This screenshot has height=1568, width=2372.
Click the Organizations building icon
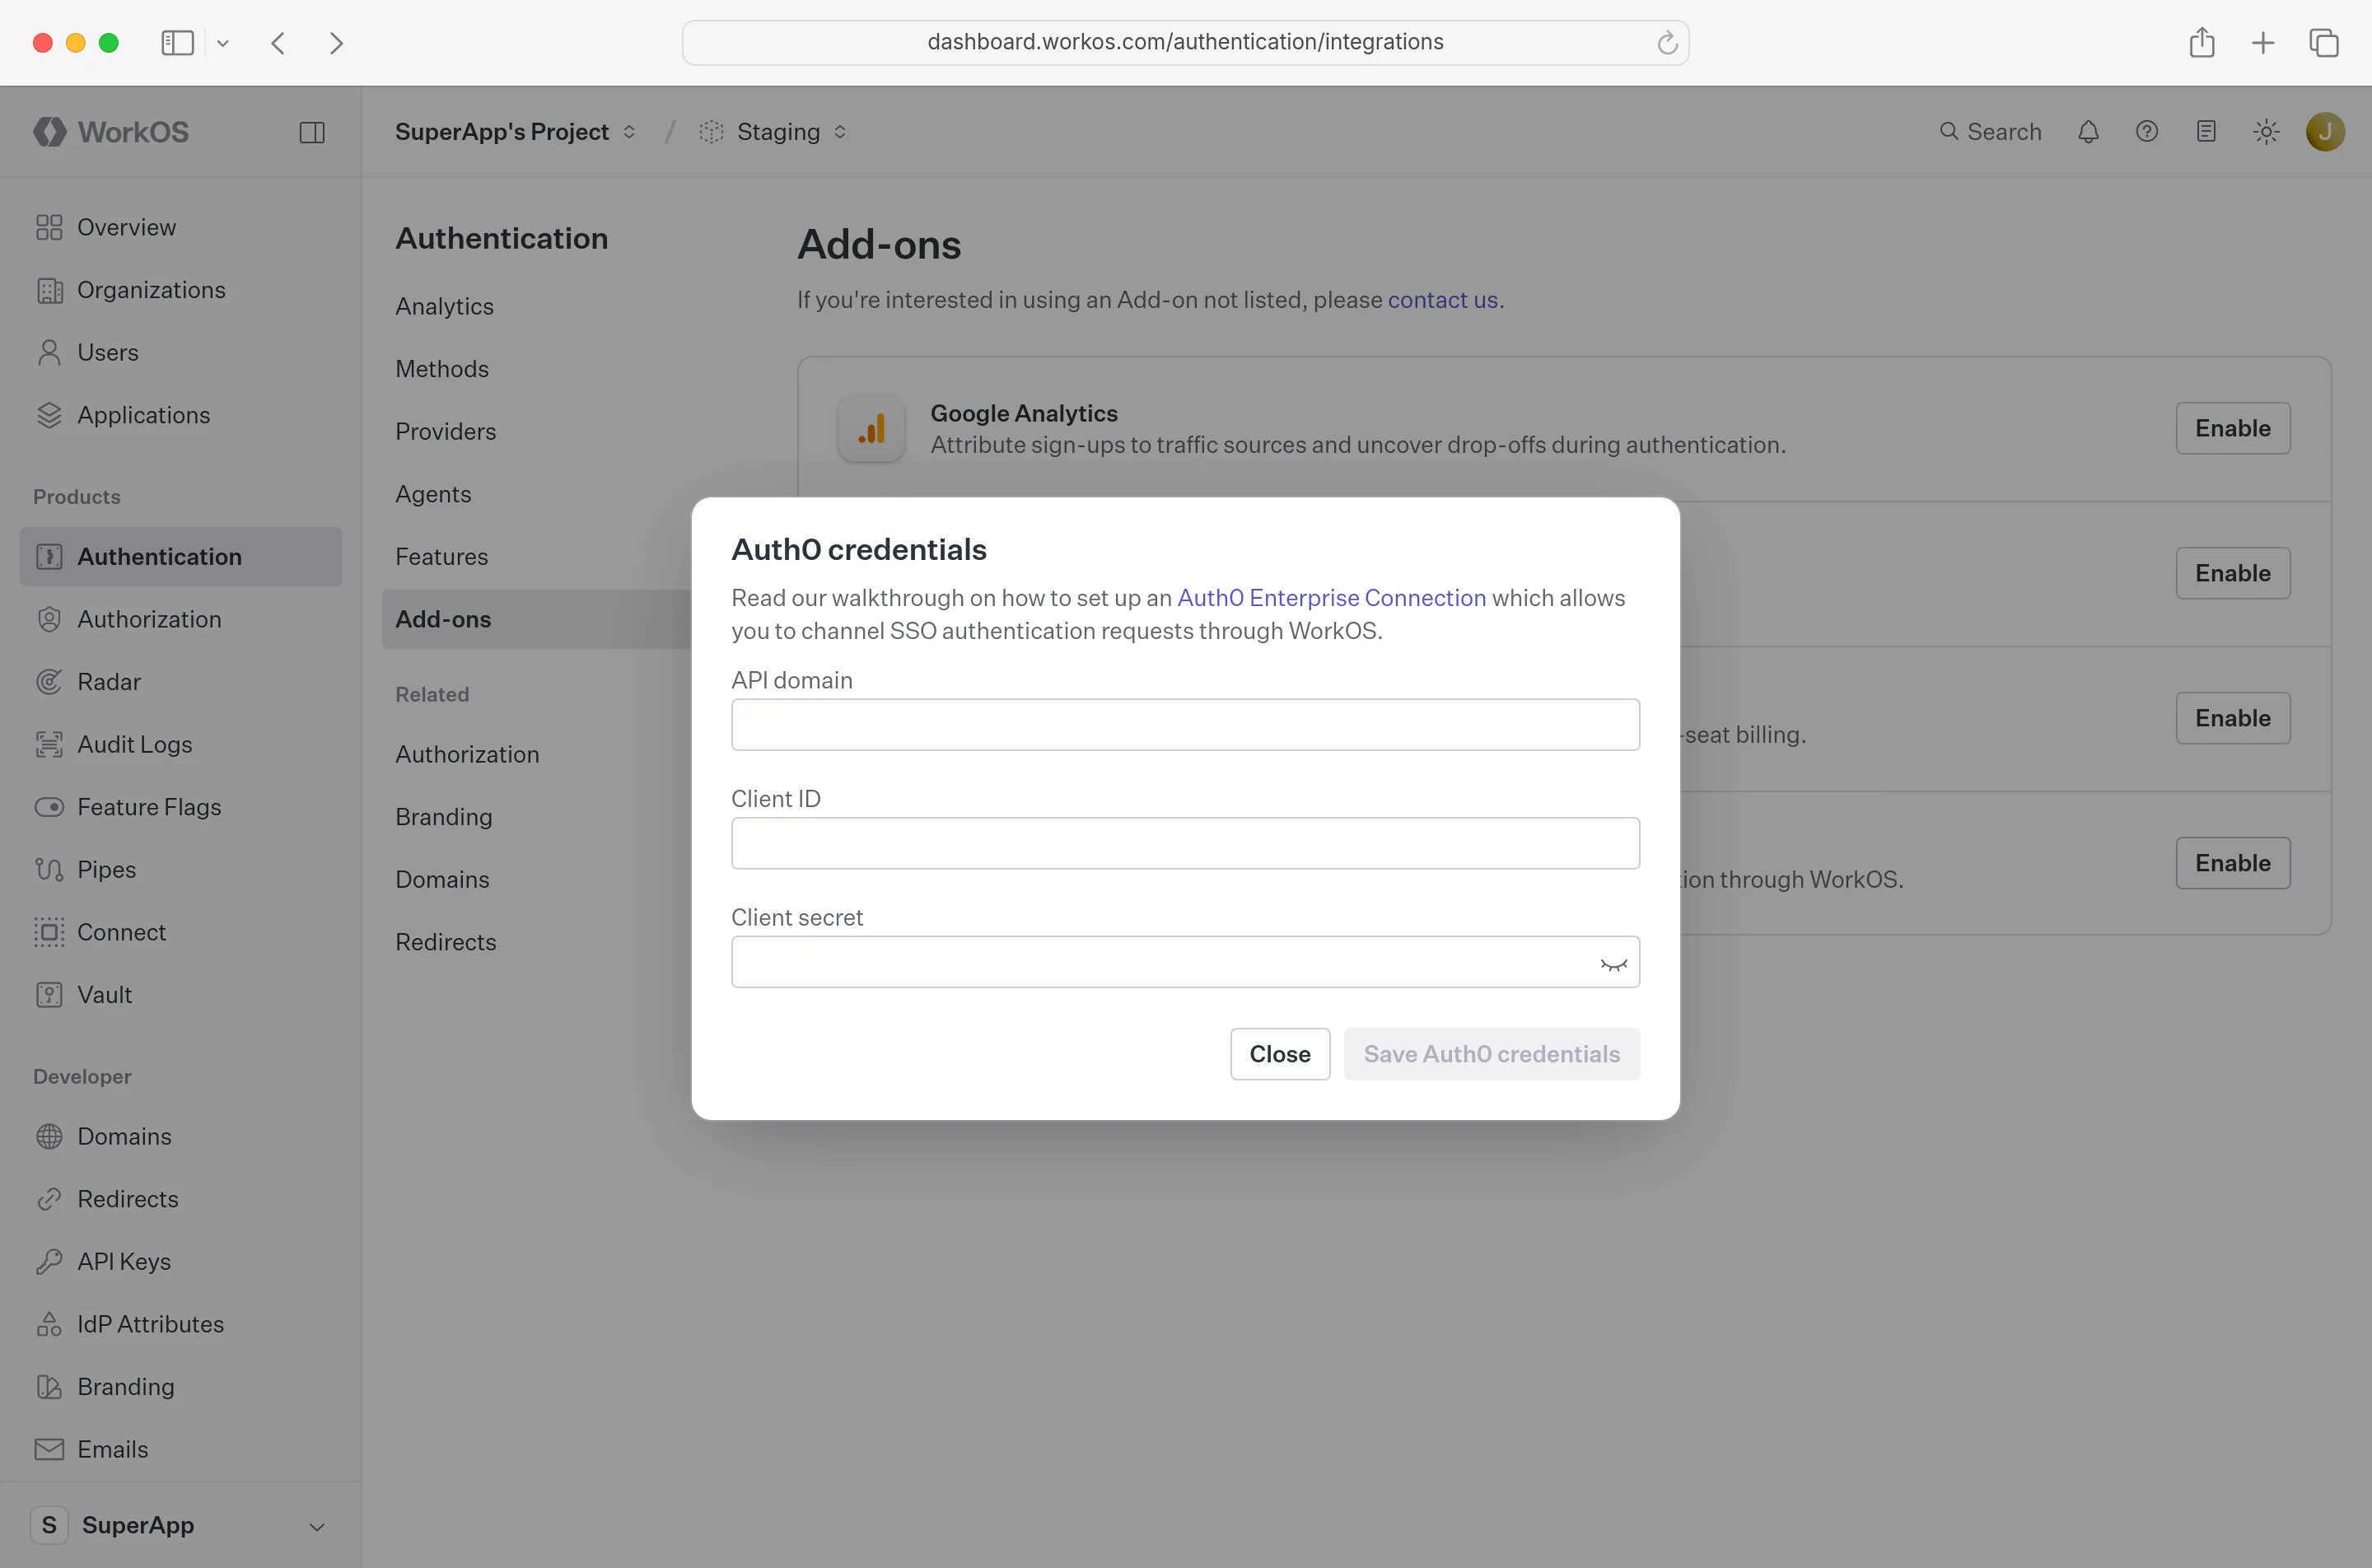[49, 290]
